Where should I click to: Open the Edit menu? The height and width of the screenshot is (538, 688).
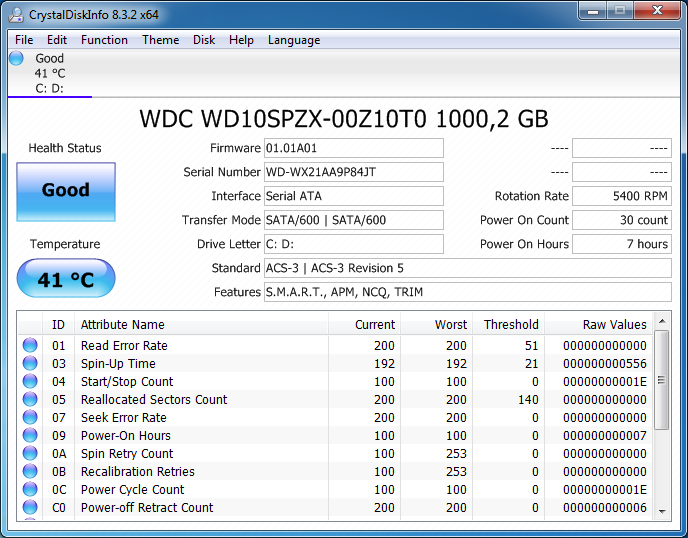tap(57, 40)
